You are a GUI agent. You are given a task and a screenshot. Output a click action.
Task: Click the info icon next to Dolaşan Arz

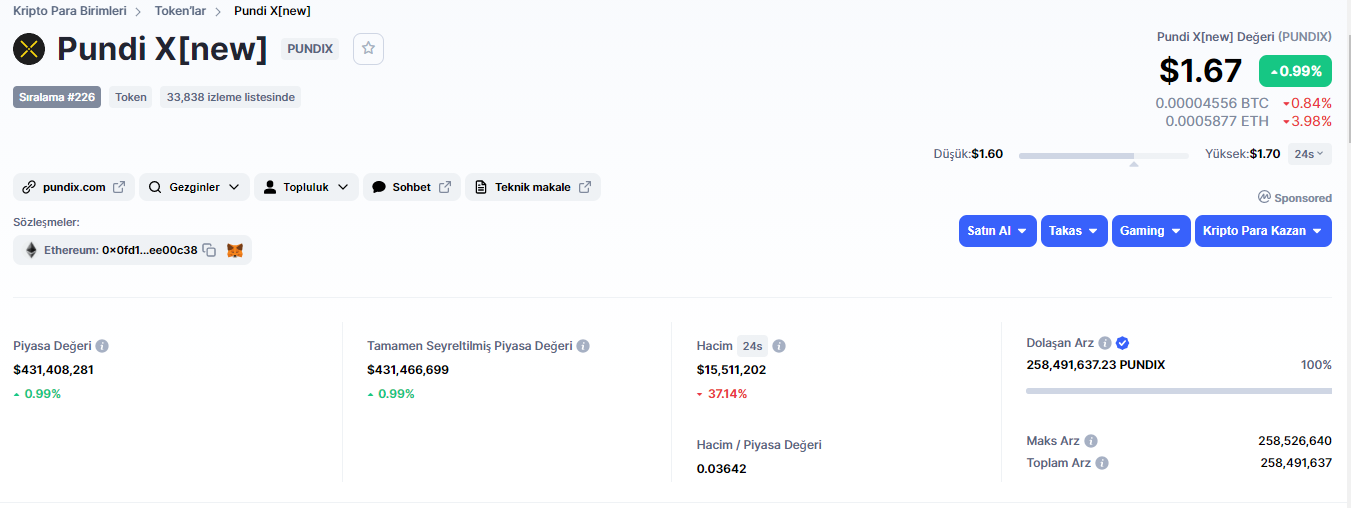pyautogui.click(x=1105, y=343)
